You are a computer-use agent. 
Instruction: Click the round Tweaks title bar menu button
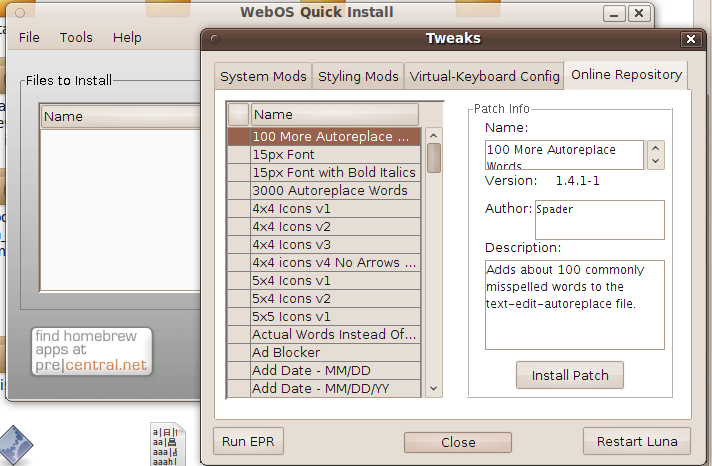pos(215,39)
